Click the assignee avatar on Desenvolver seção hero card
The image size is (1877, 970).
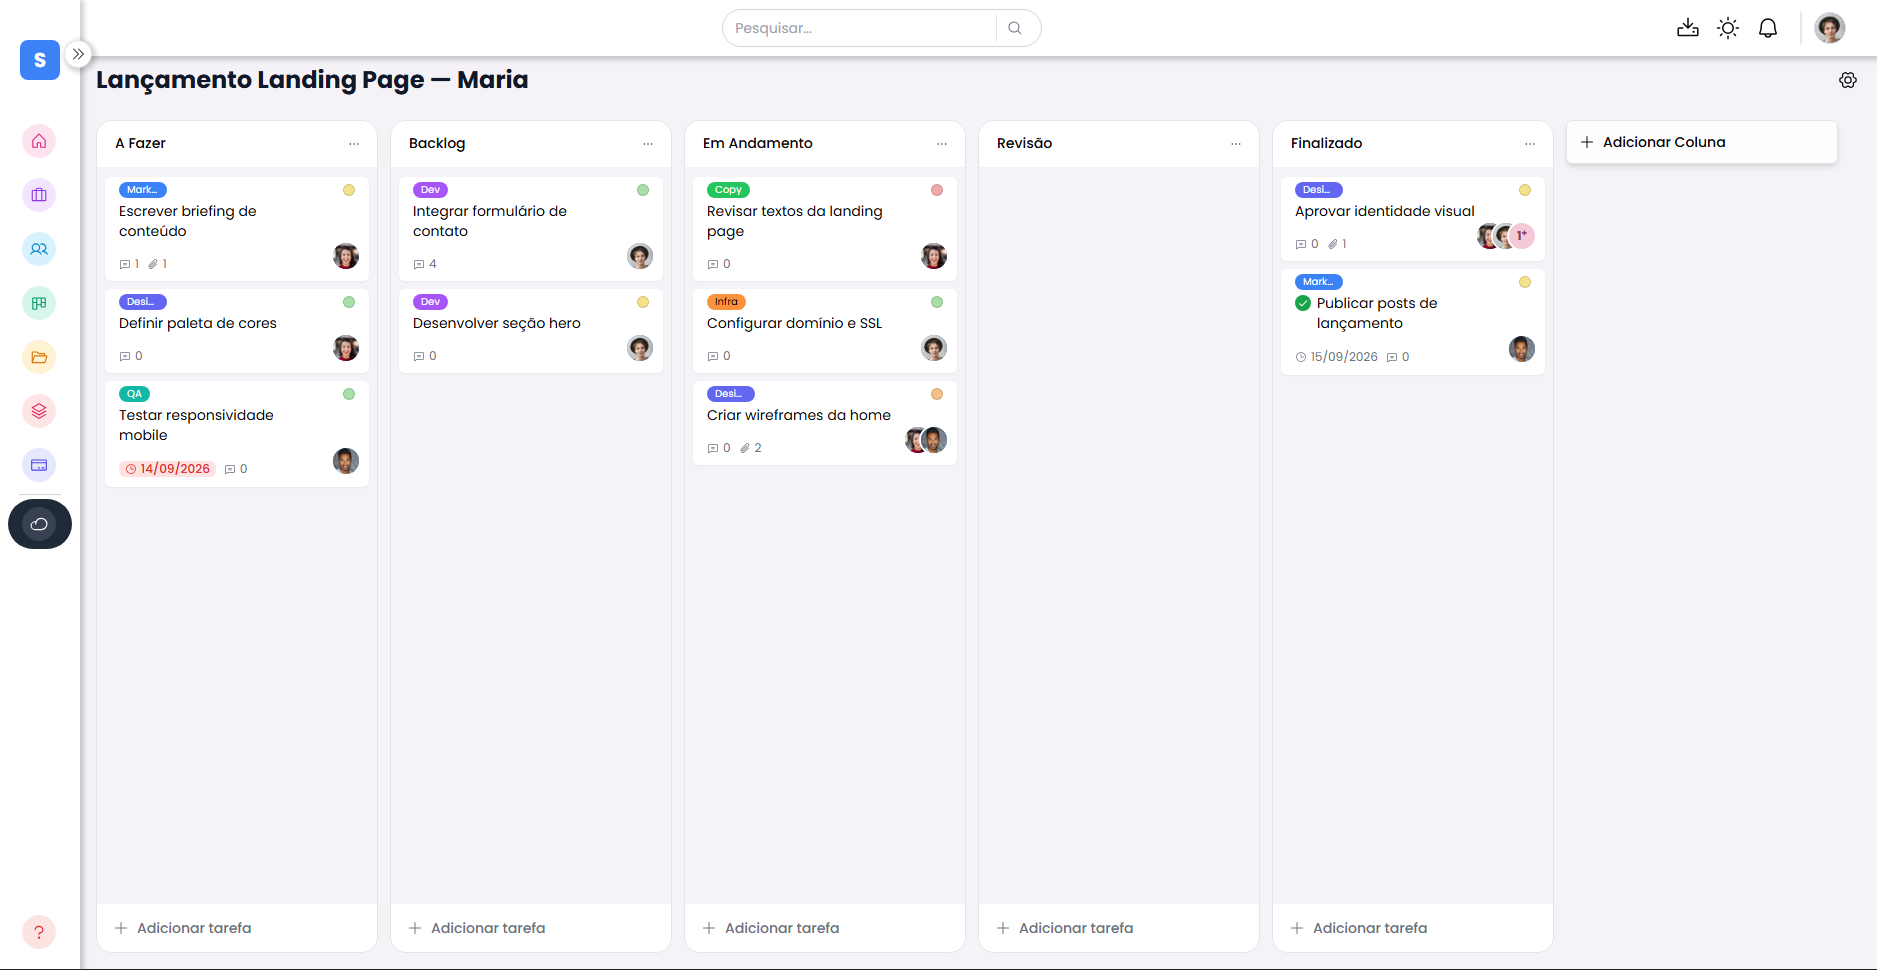point(640,348)
